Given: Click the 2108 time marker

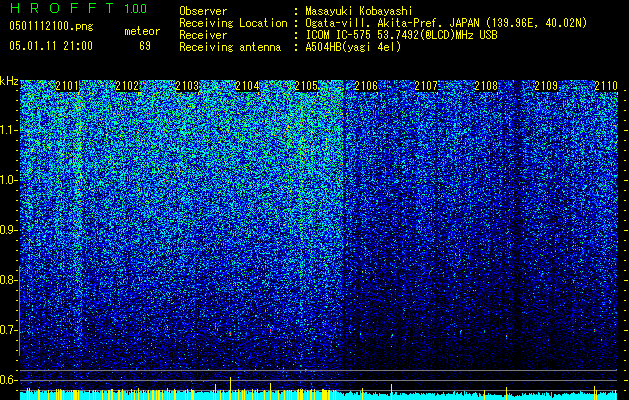Looking at the screenshot, I should [x=486, y=86].
